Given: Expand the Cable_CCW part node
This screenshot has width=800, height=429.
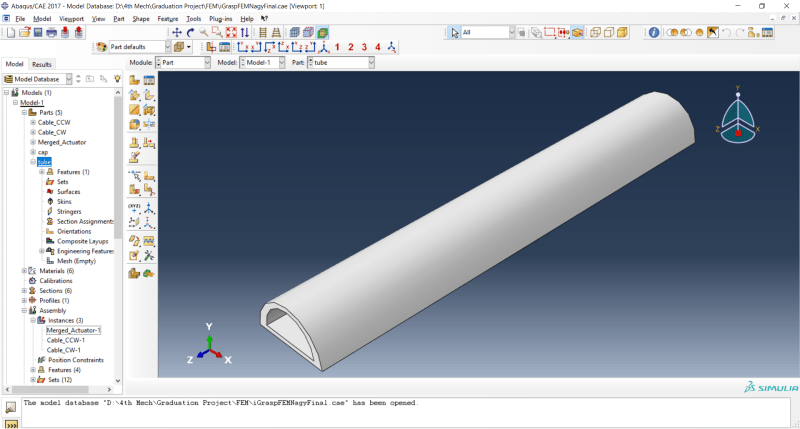Looking at the screenshot, I should tap(33, 122).
